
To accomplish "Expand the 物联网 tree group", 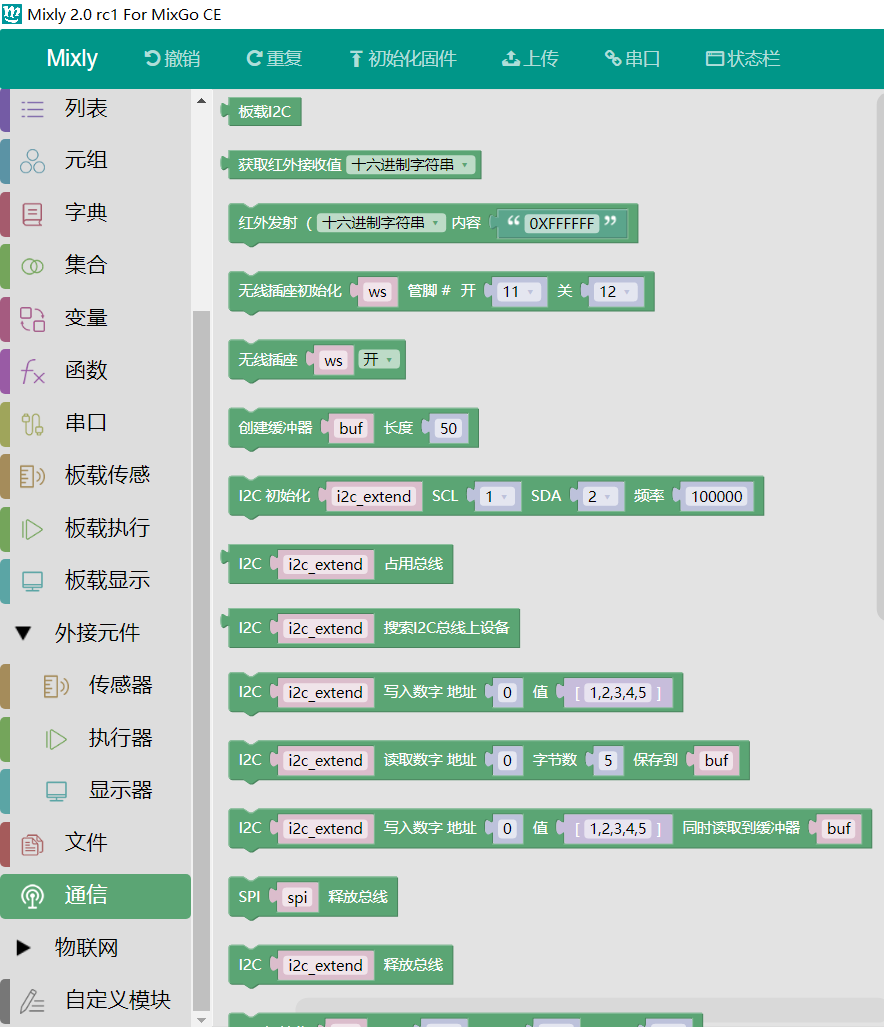I will [24, 948].
